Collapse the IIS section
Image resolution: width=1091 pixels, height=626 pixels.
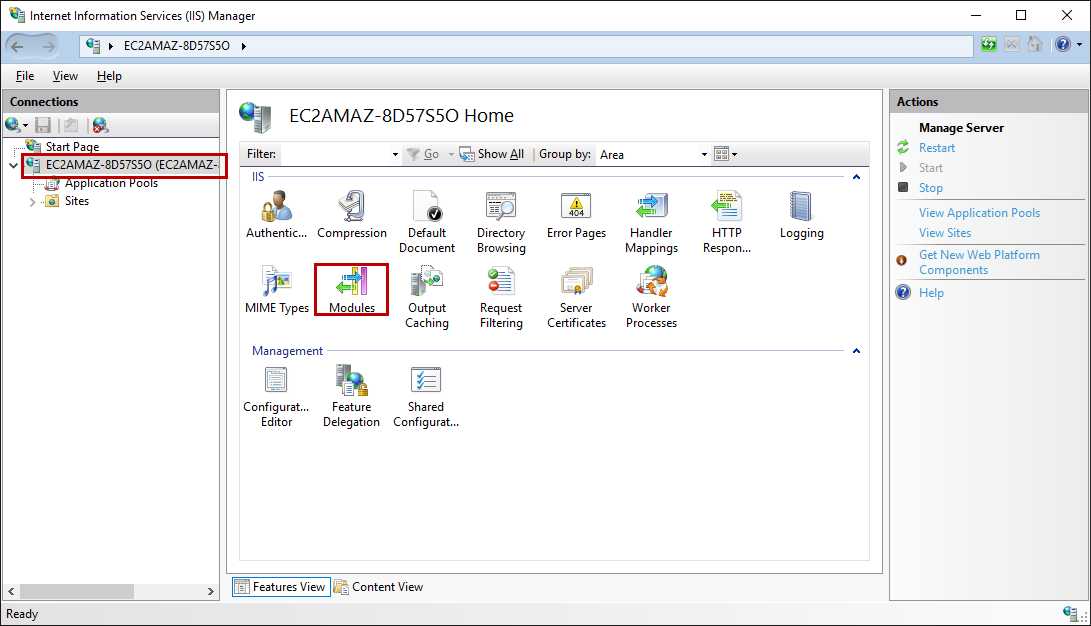pyautogui.click(x=857, y=177)
